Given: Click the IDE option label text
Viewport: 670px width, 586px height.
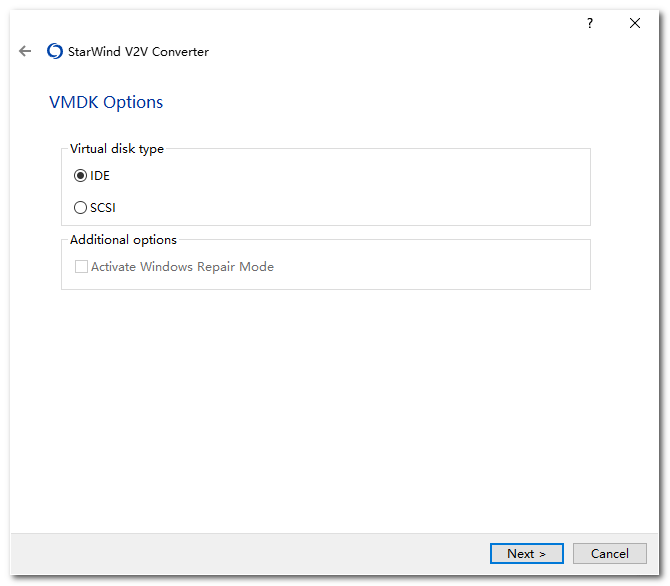Looking at the screenshot, I should point(100,176).
